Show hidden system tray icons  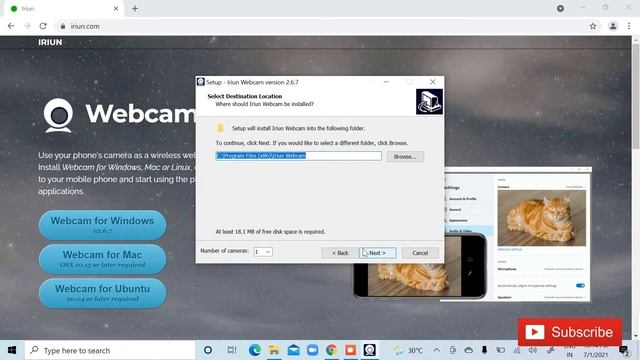(436, 350)
